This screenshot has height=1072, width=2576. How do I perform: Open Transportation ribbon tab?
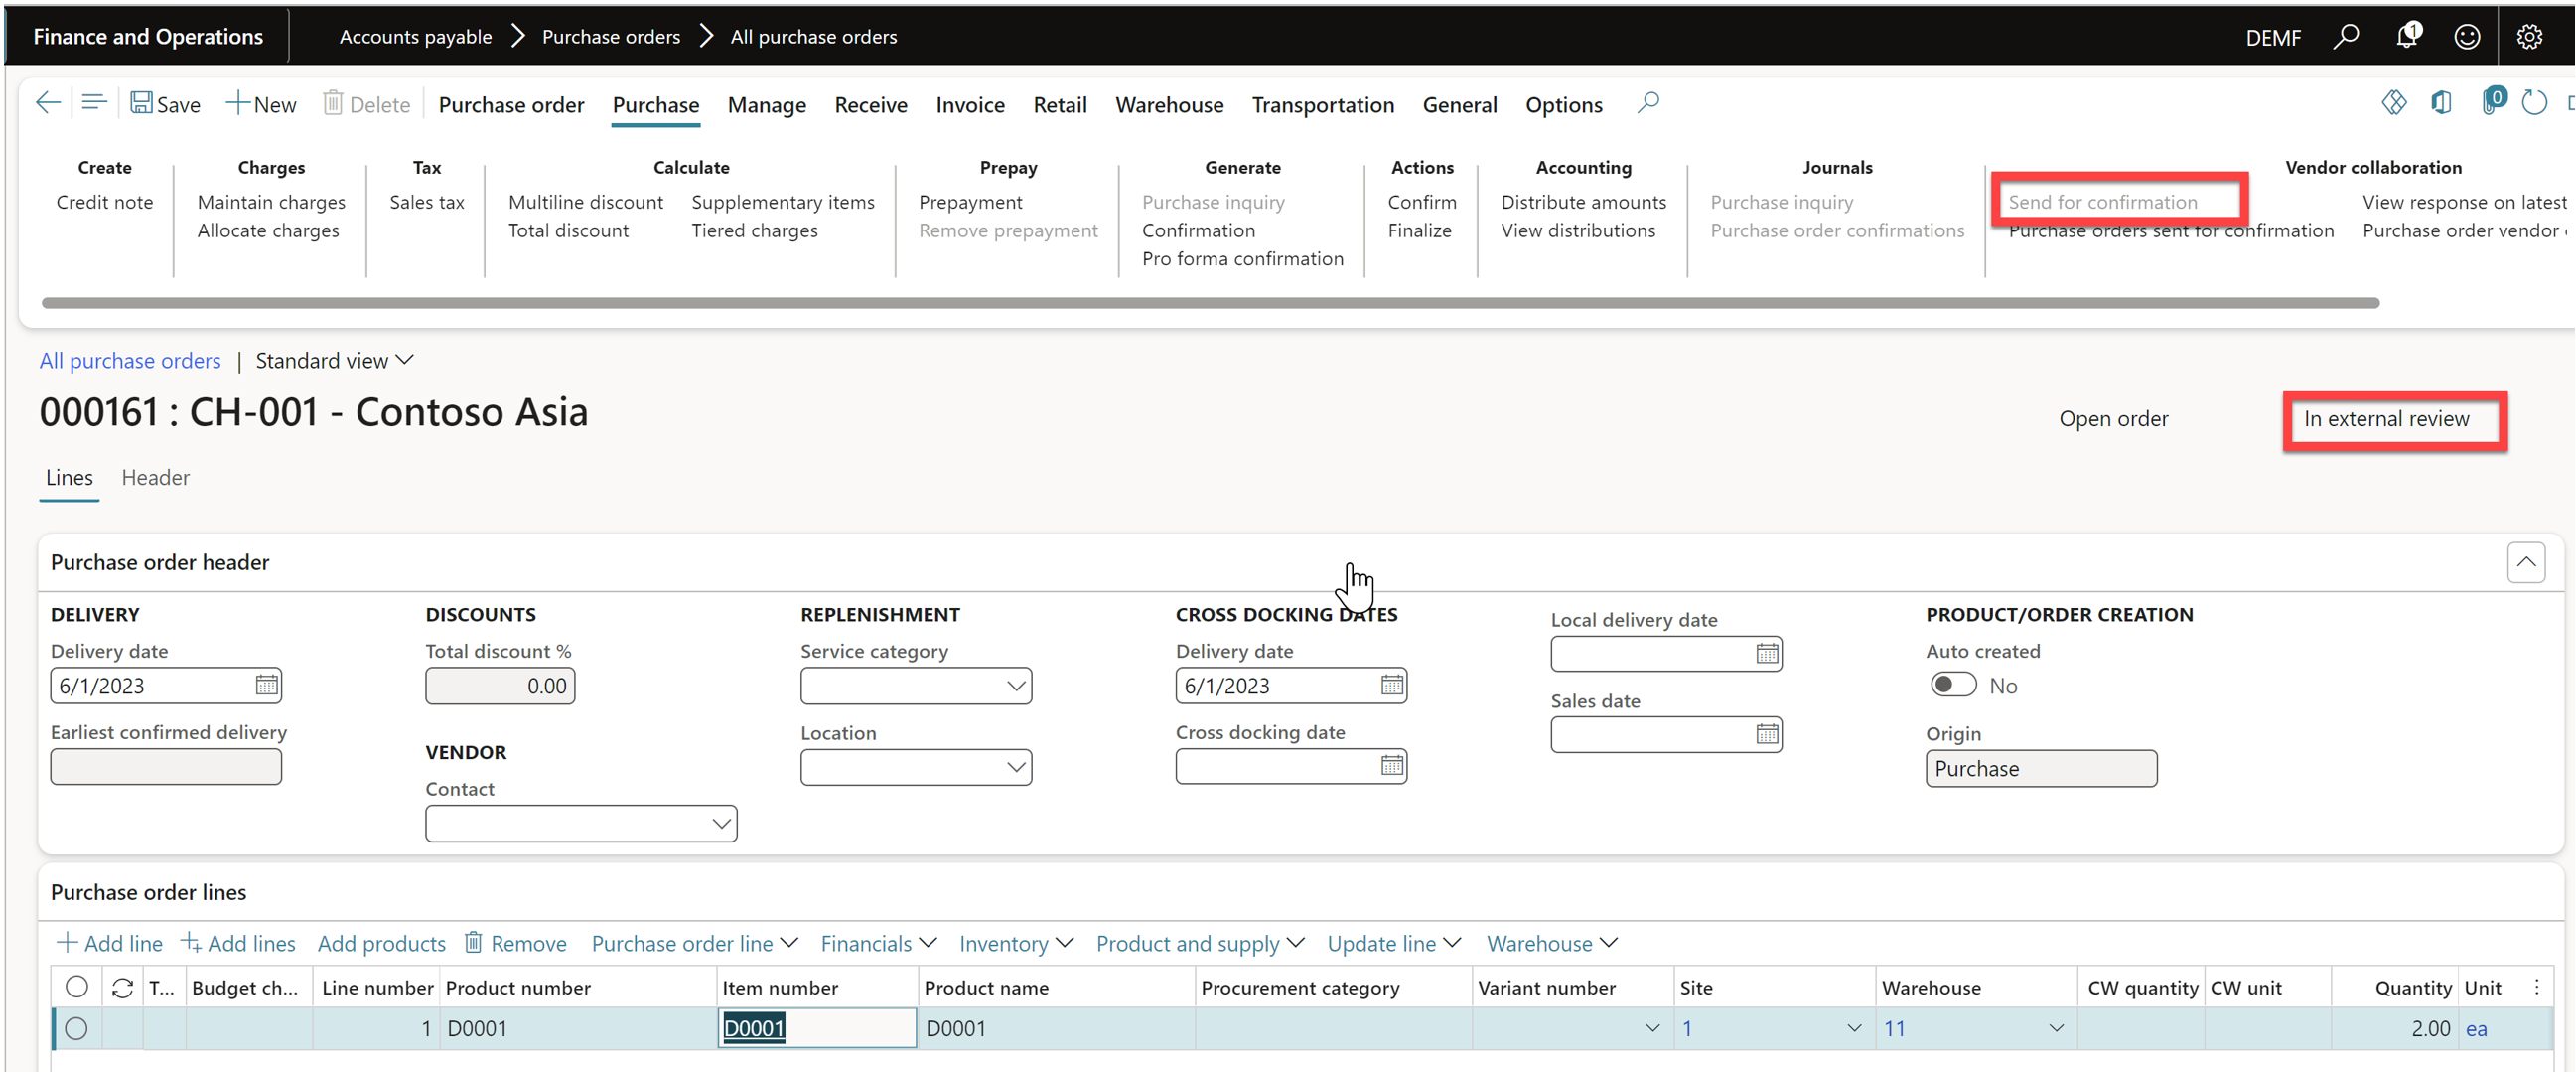click(1322, 105)
